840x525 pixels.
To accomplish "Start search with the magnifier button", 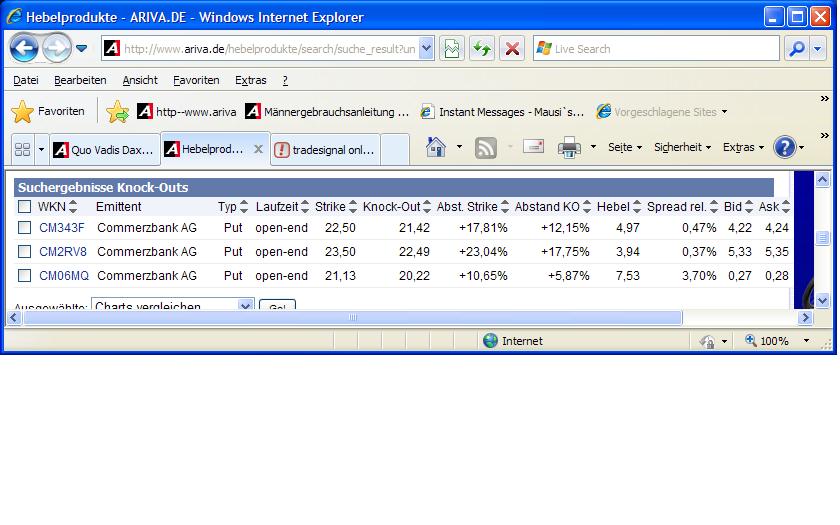I will click(797, 49).
